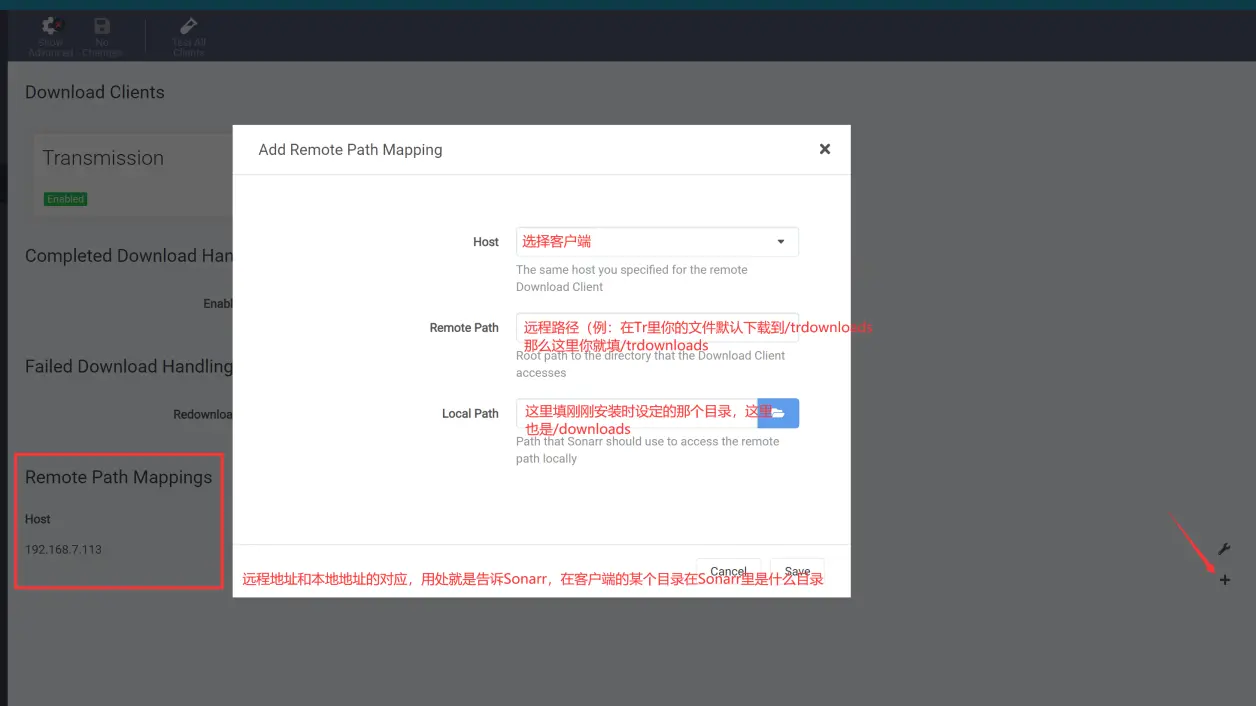Click the Host column header
Image resolution: width=1256 pixels, height=706 pixels.
38,519
